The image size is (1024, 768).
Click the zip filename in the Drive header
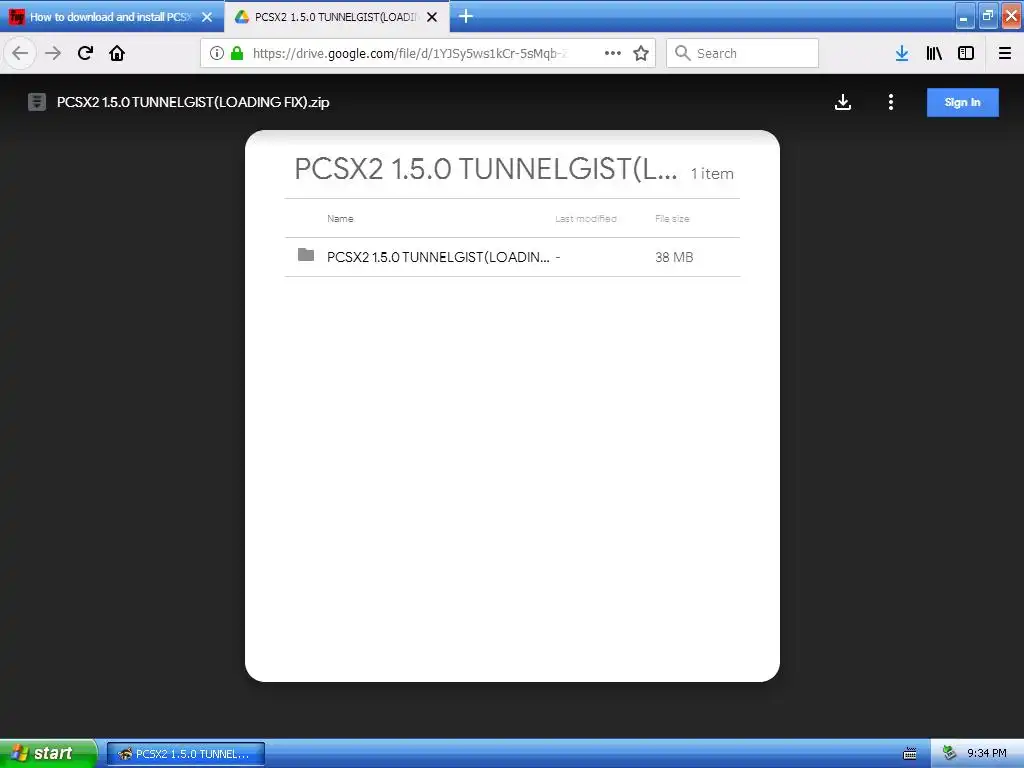[193, 103]
